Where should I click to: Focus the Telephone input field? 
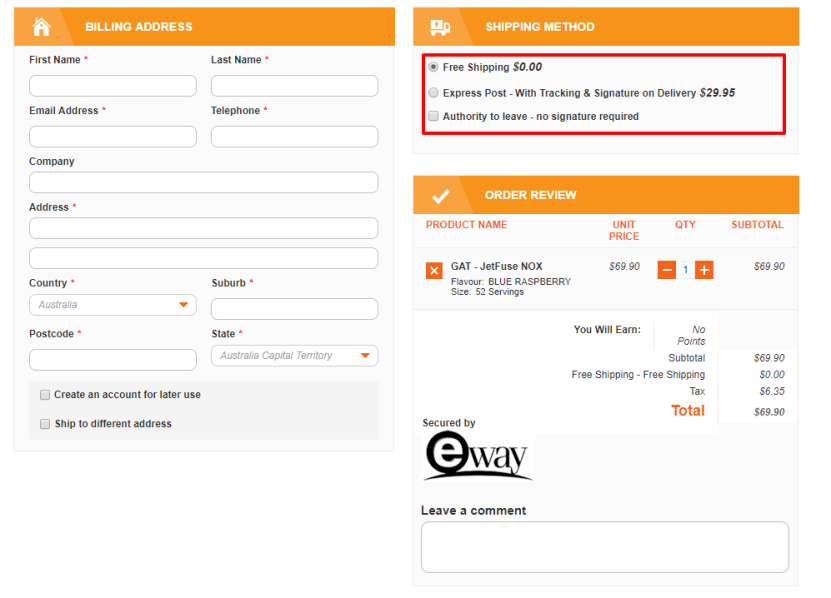pos(295,137)
